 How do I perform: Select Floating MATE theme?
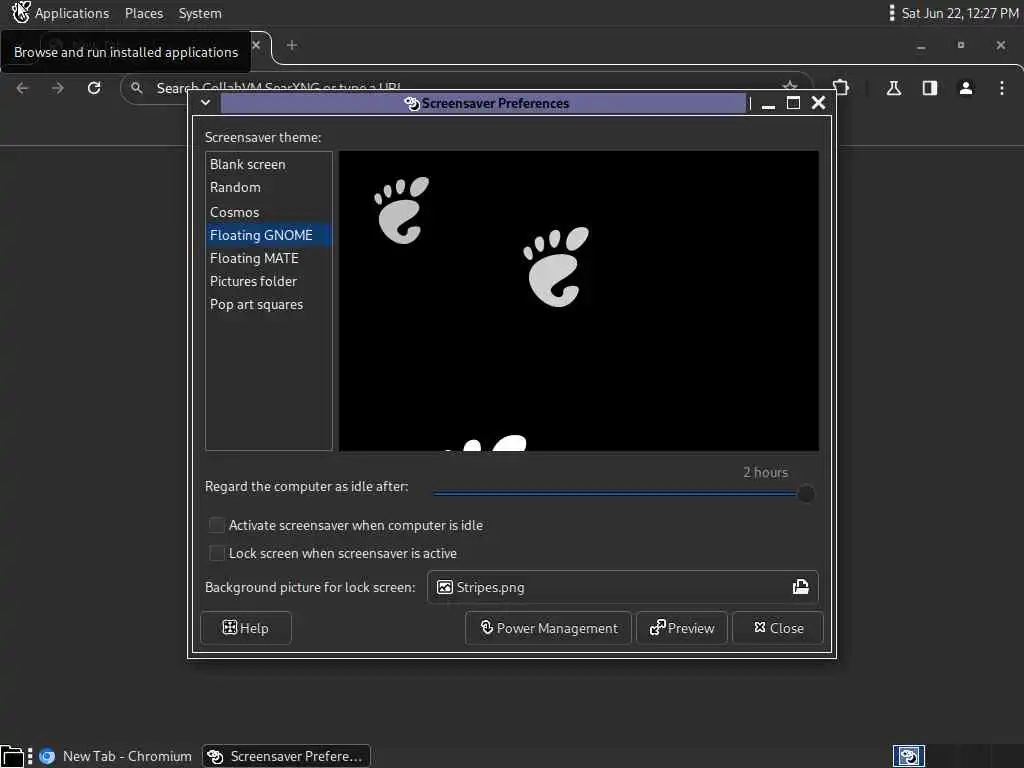(268, 259)
